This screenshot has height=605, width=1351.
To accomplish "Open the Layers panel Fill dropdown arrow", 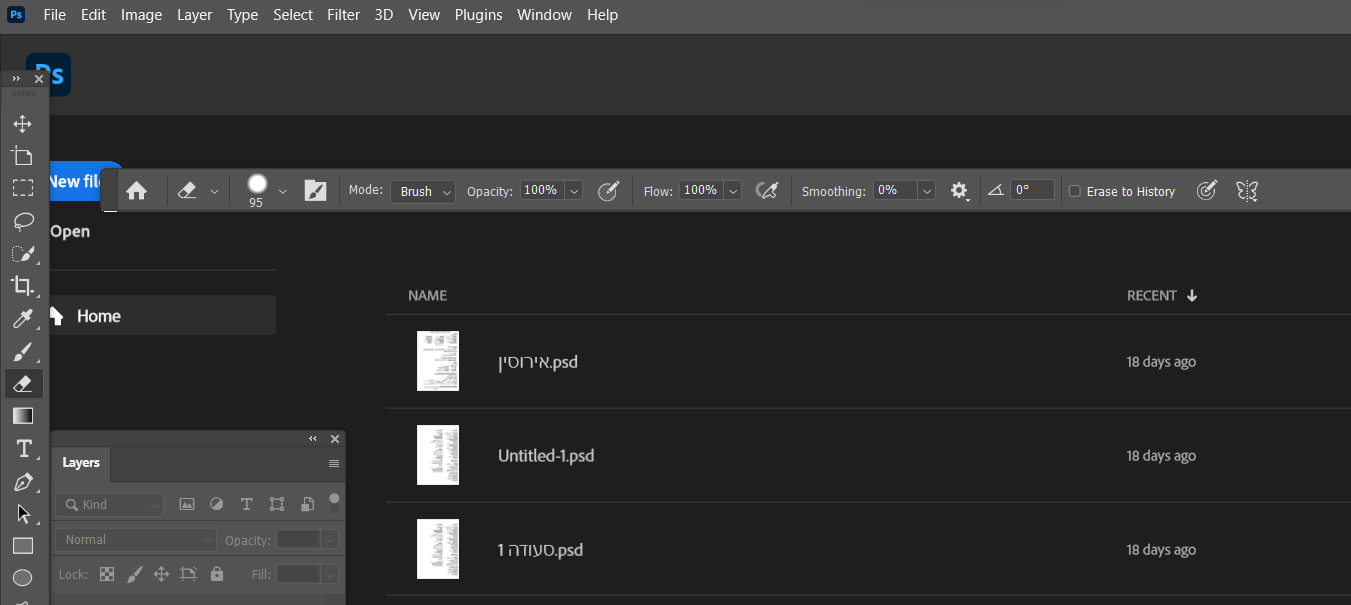I will coord(330,574).
